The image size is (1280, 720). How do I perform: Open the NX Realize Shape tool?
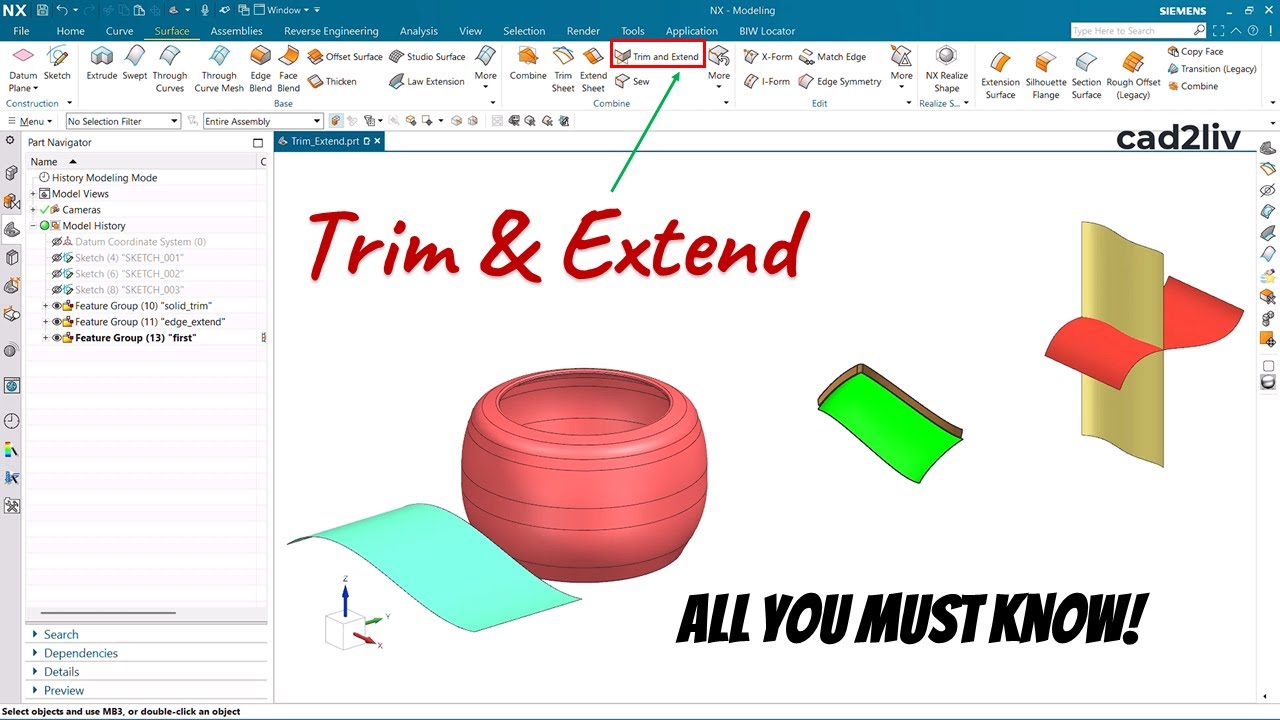946,69
